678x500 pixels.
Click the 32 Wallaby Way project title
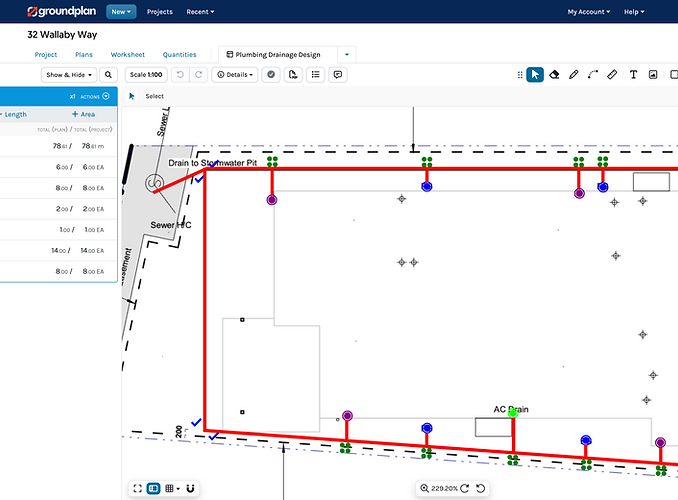click(x=62, y=35)
